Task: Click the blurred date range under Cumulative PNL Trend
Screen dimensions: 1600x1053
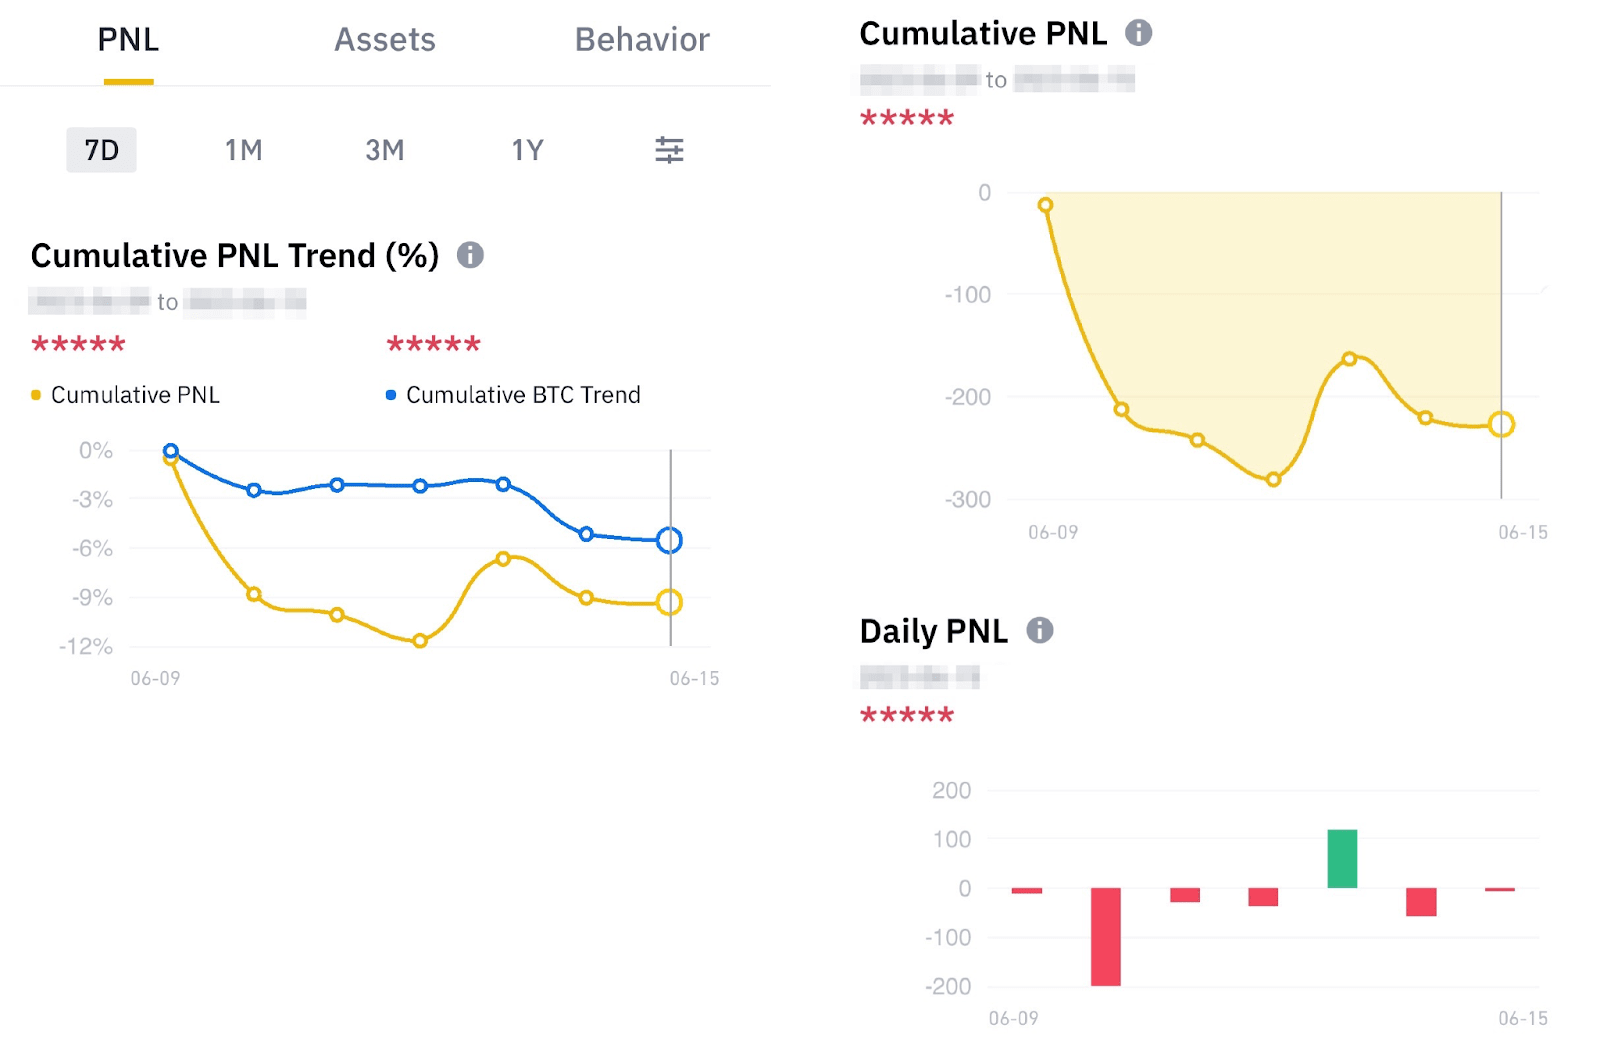Action: tap(167, 302)
